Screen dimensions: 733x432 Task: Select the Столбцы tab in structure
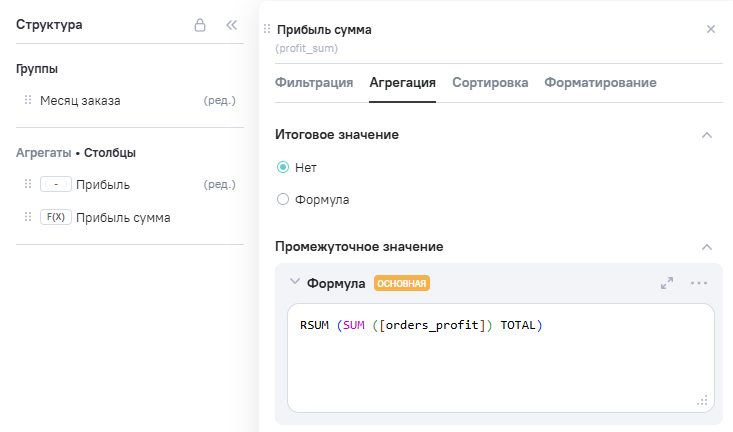(110, 153)
